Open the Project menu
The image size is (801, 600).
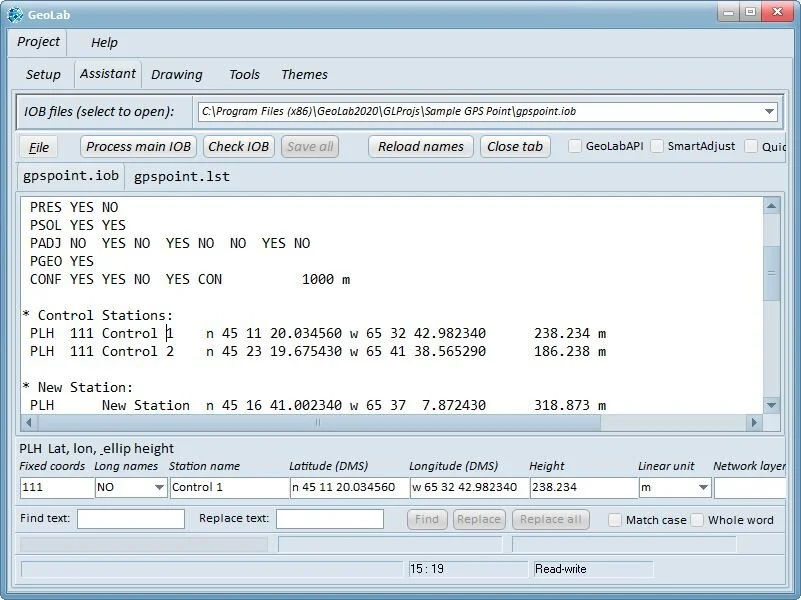[38, 42]
